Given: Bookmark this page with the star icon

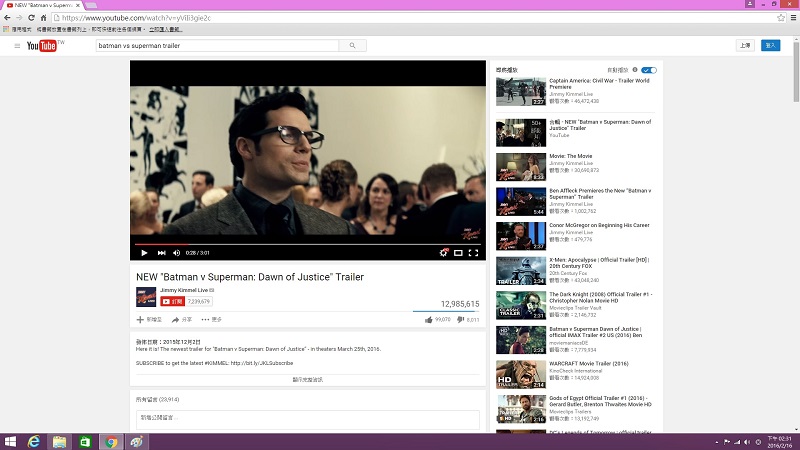Looking at the screenshot, I should (781, 18).
